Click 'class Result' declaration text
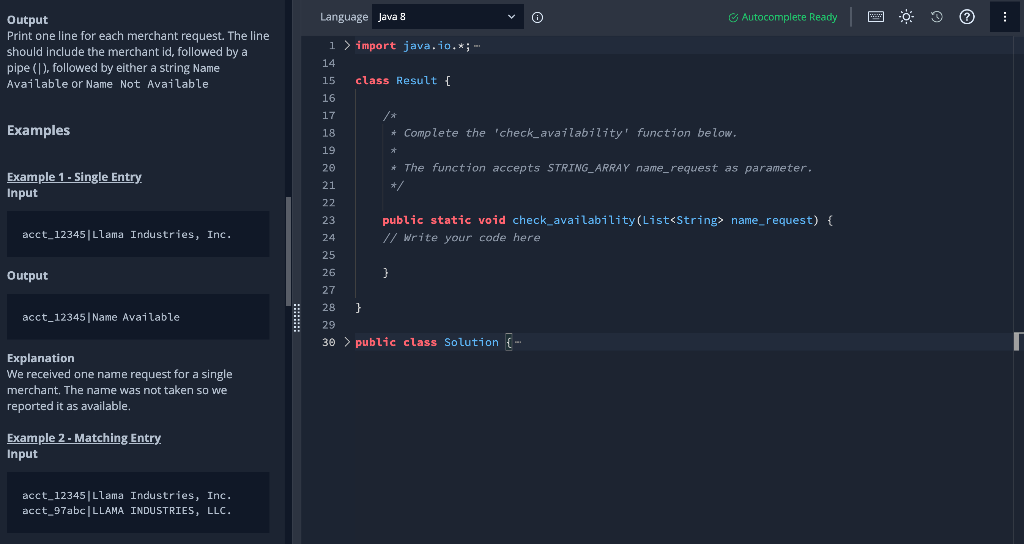1024x544 pixels. tap(396, 80)
